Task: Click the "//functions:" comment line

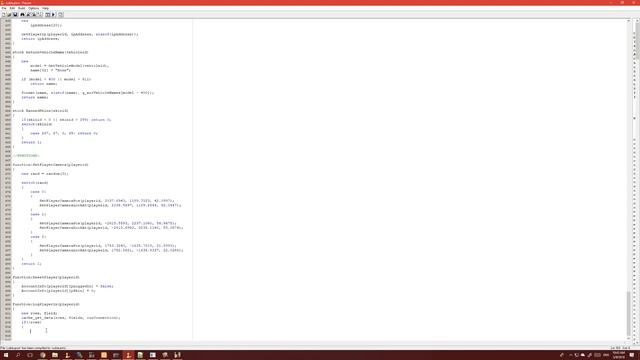Action: pos(26,156)
